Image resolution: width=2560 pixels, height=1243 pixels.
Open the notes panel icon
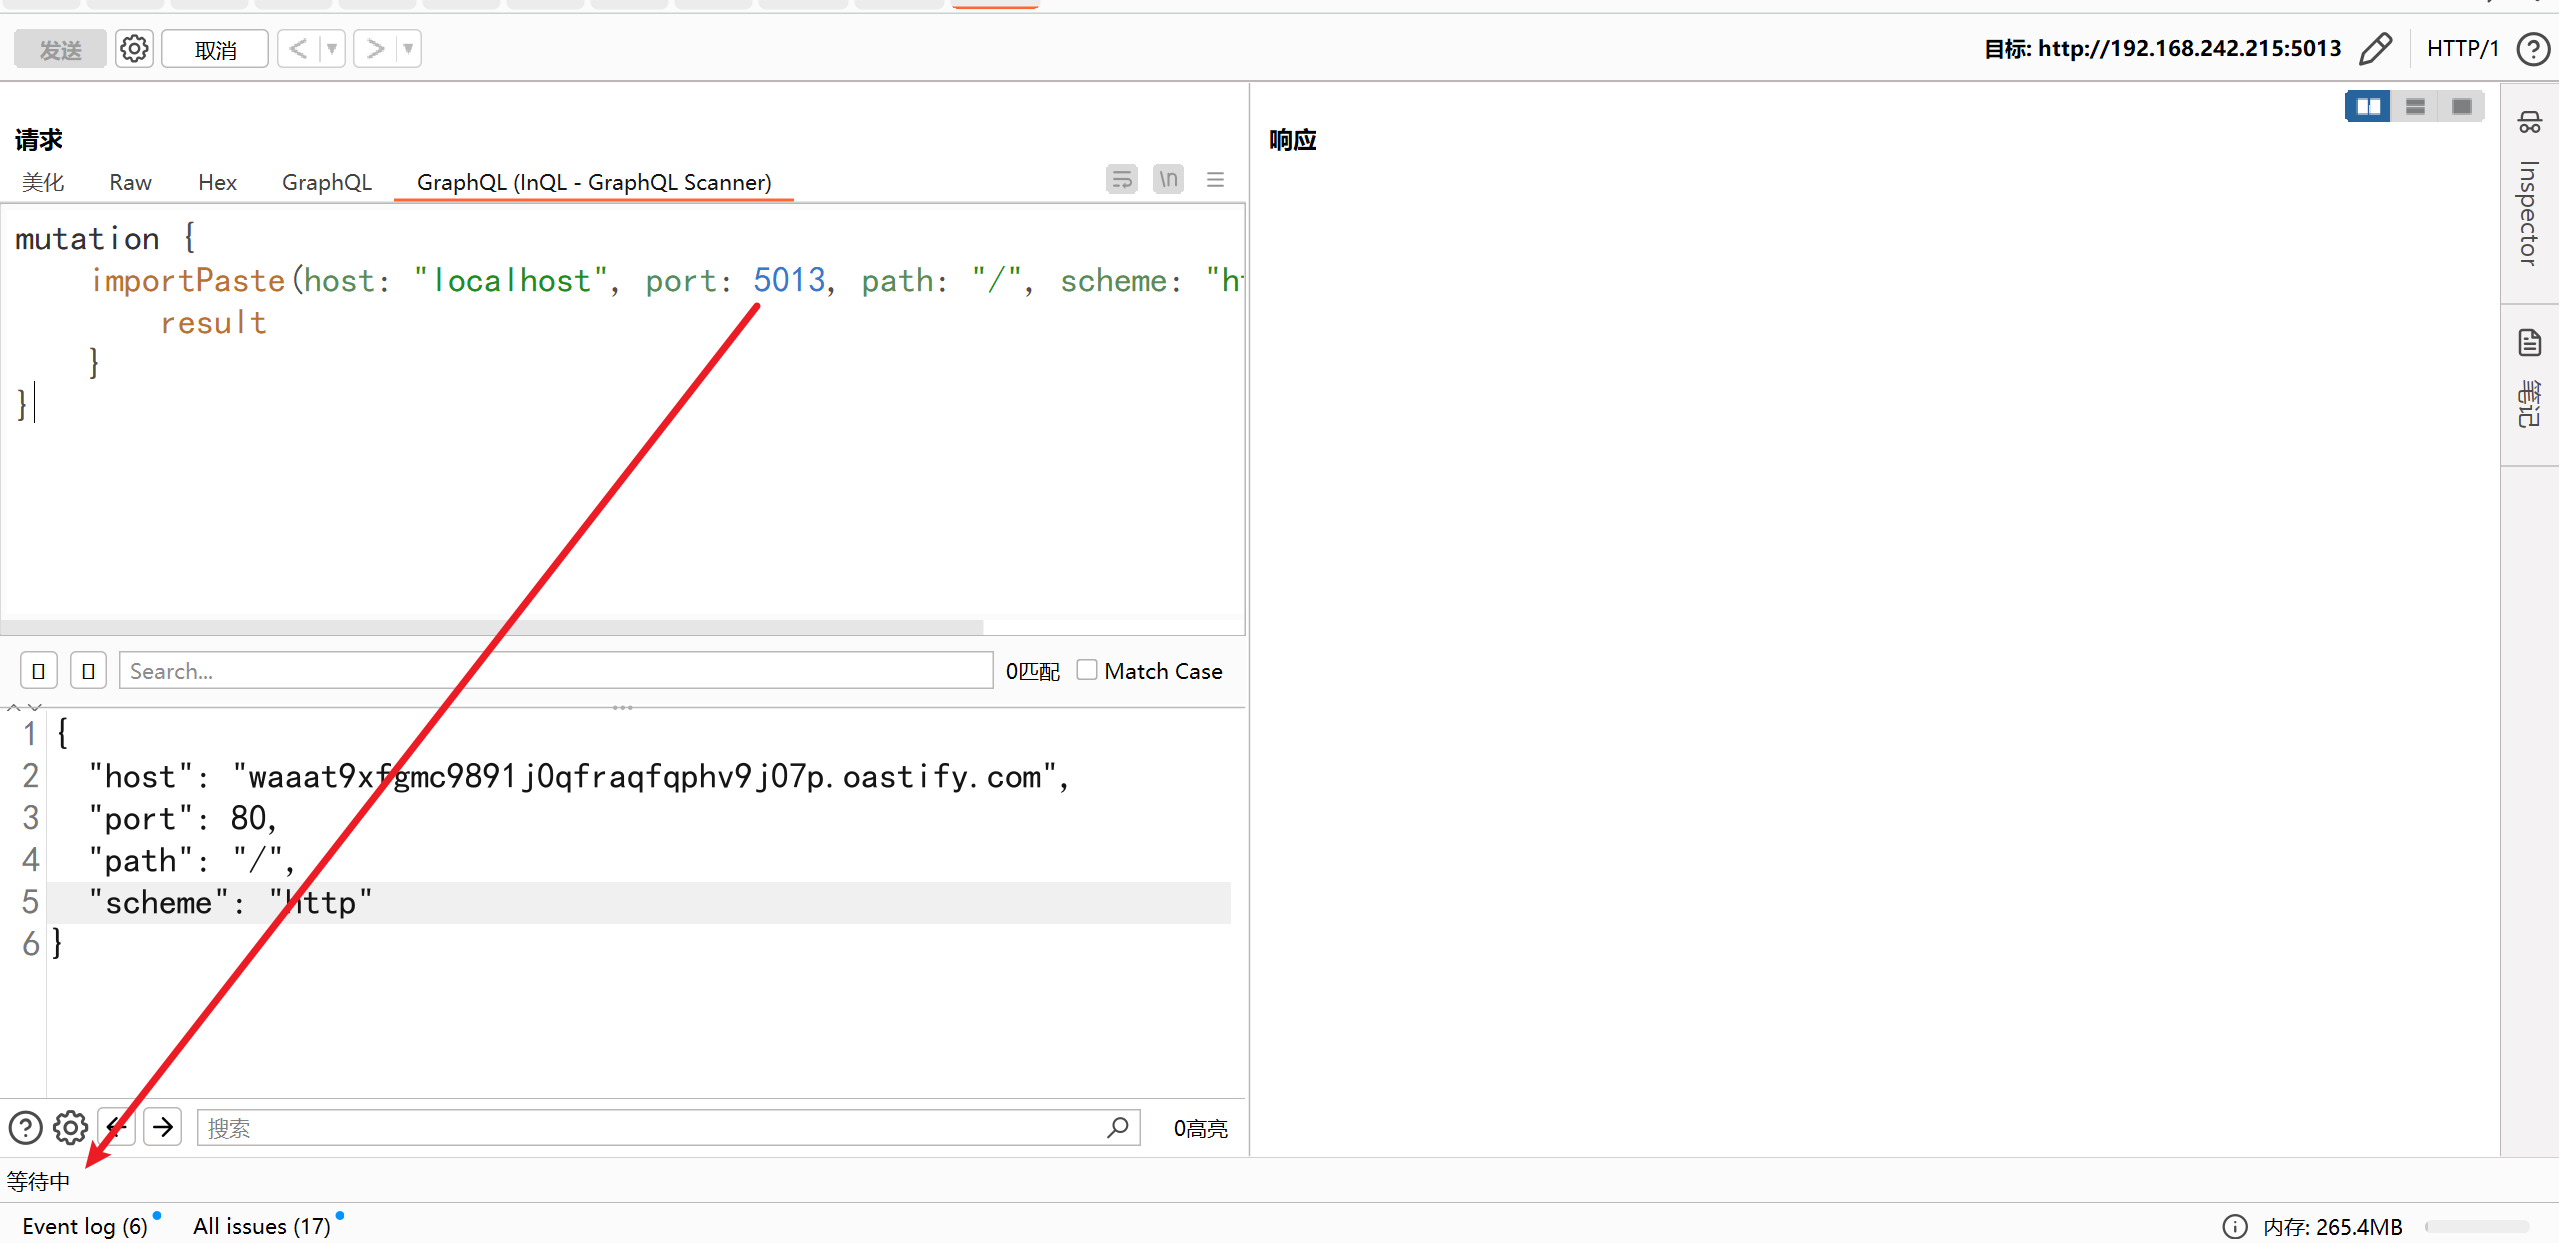click(2529, 344)
